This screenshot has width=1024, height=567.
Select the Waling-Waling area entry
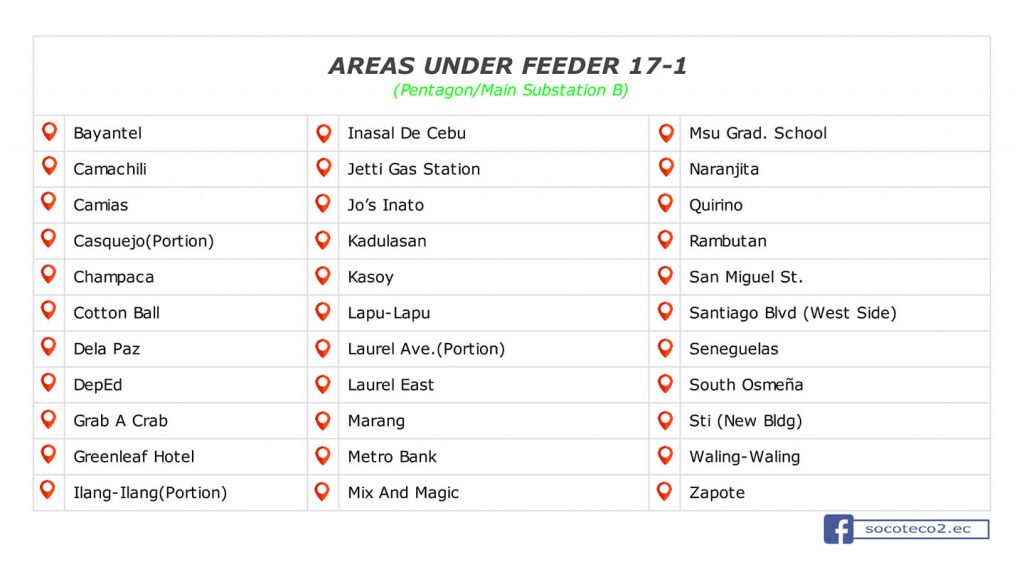coord(744,457)
